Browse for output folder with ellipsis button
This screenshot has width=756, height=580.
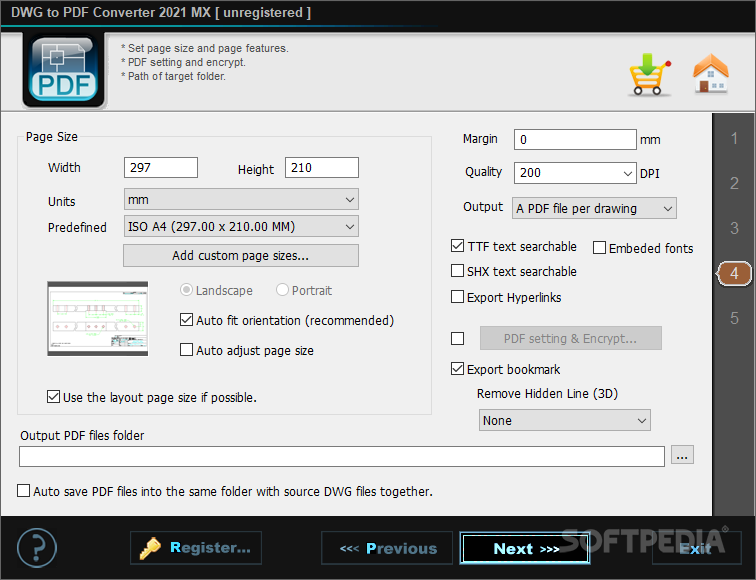[x=682, y=455]
